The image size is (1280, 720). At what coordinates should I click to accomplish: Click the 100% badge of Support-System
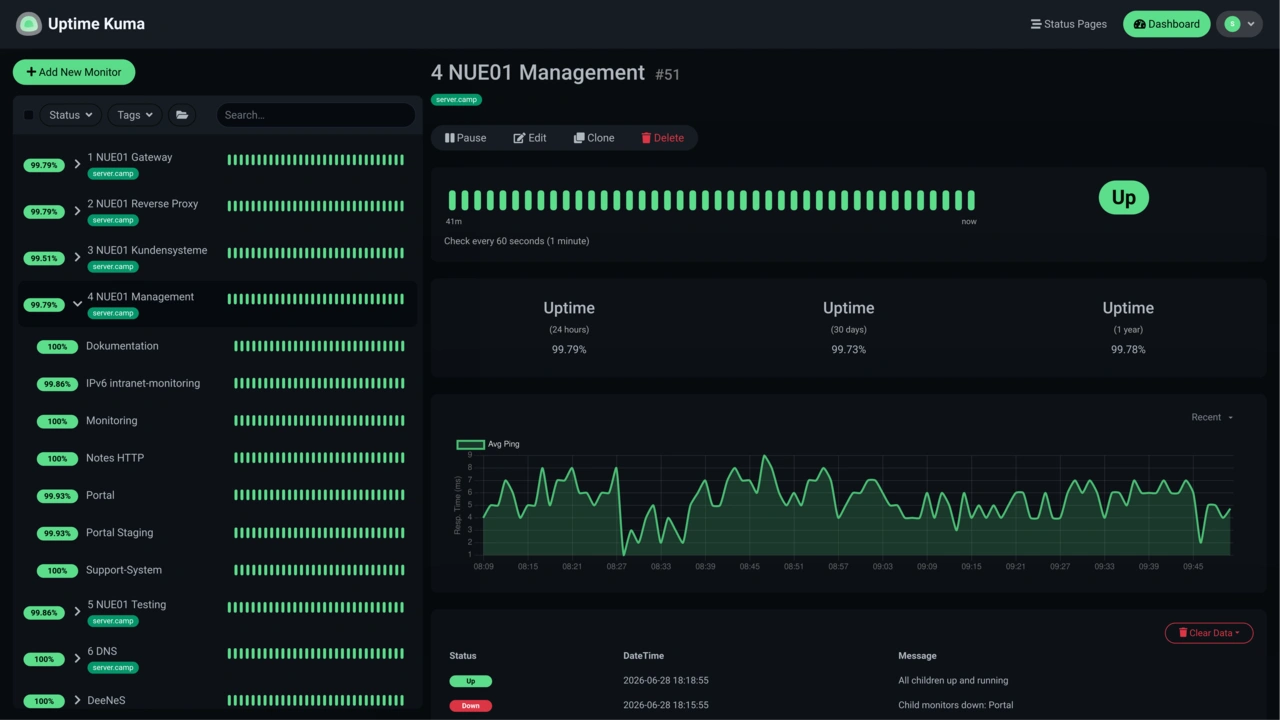point(57,571)
